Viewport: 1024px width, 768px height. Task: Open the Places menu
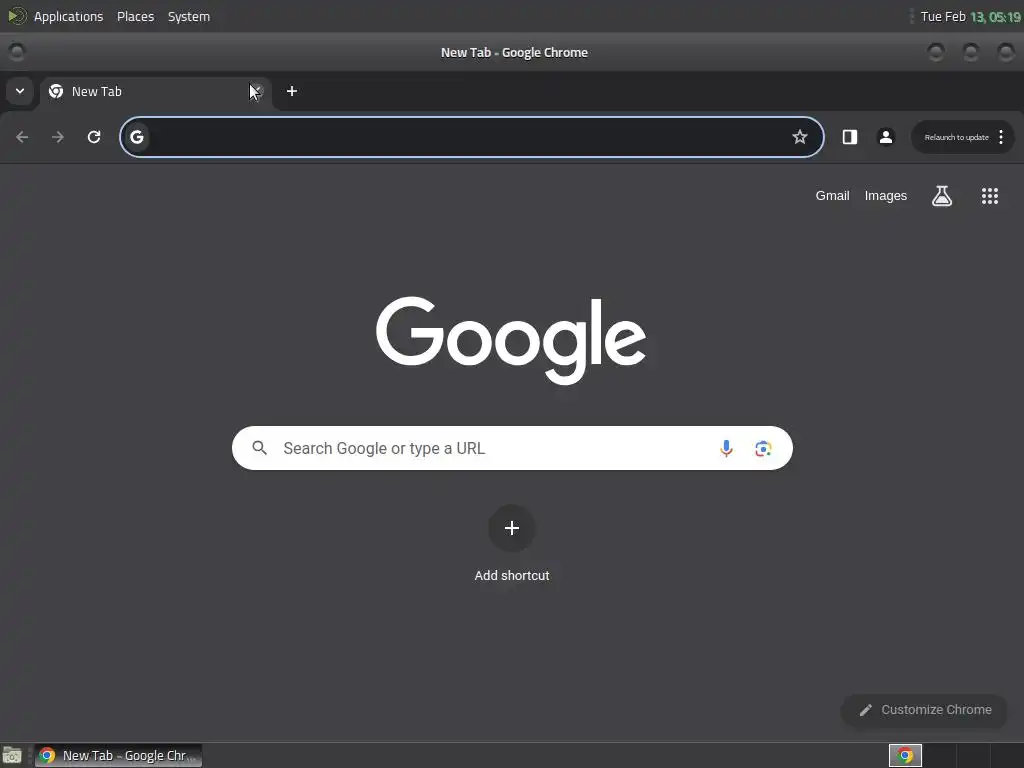(x=135, y=16)
